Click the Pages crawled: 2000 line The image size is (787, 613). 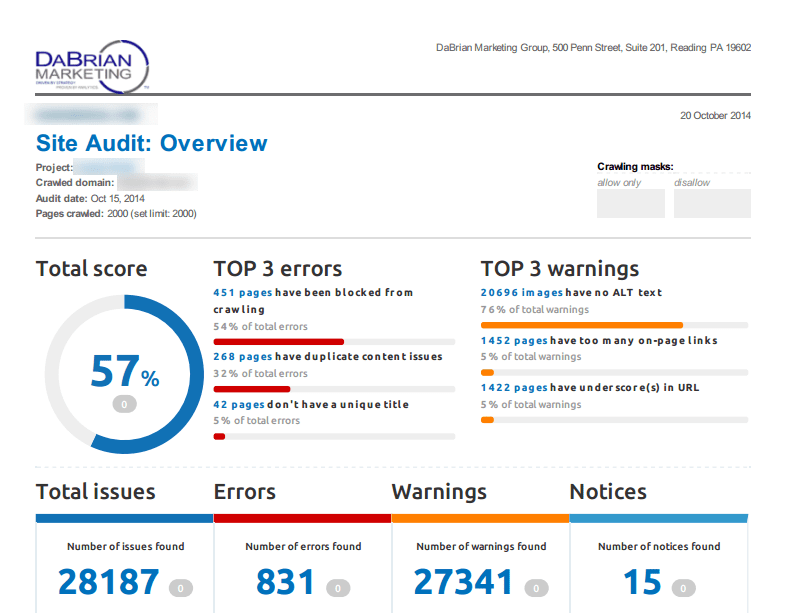116,213
